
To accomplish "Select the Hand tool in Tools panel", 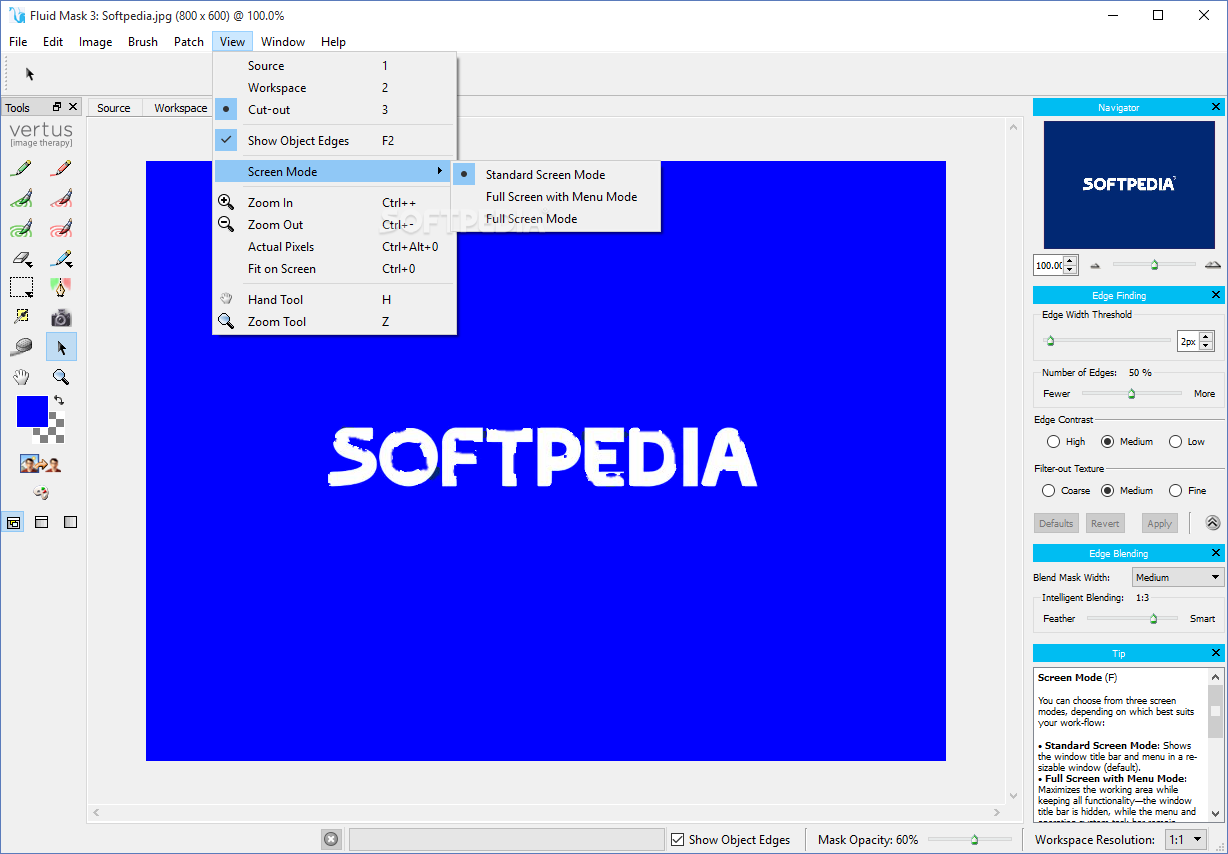I will tap(21, 377).
